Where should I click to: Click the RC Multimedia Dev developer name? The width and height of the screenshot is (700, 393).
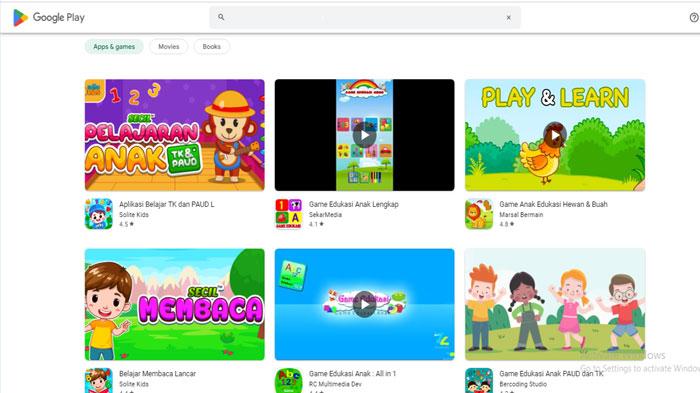coord(335,384)
